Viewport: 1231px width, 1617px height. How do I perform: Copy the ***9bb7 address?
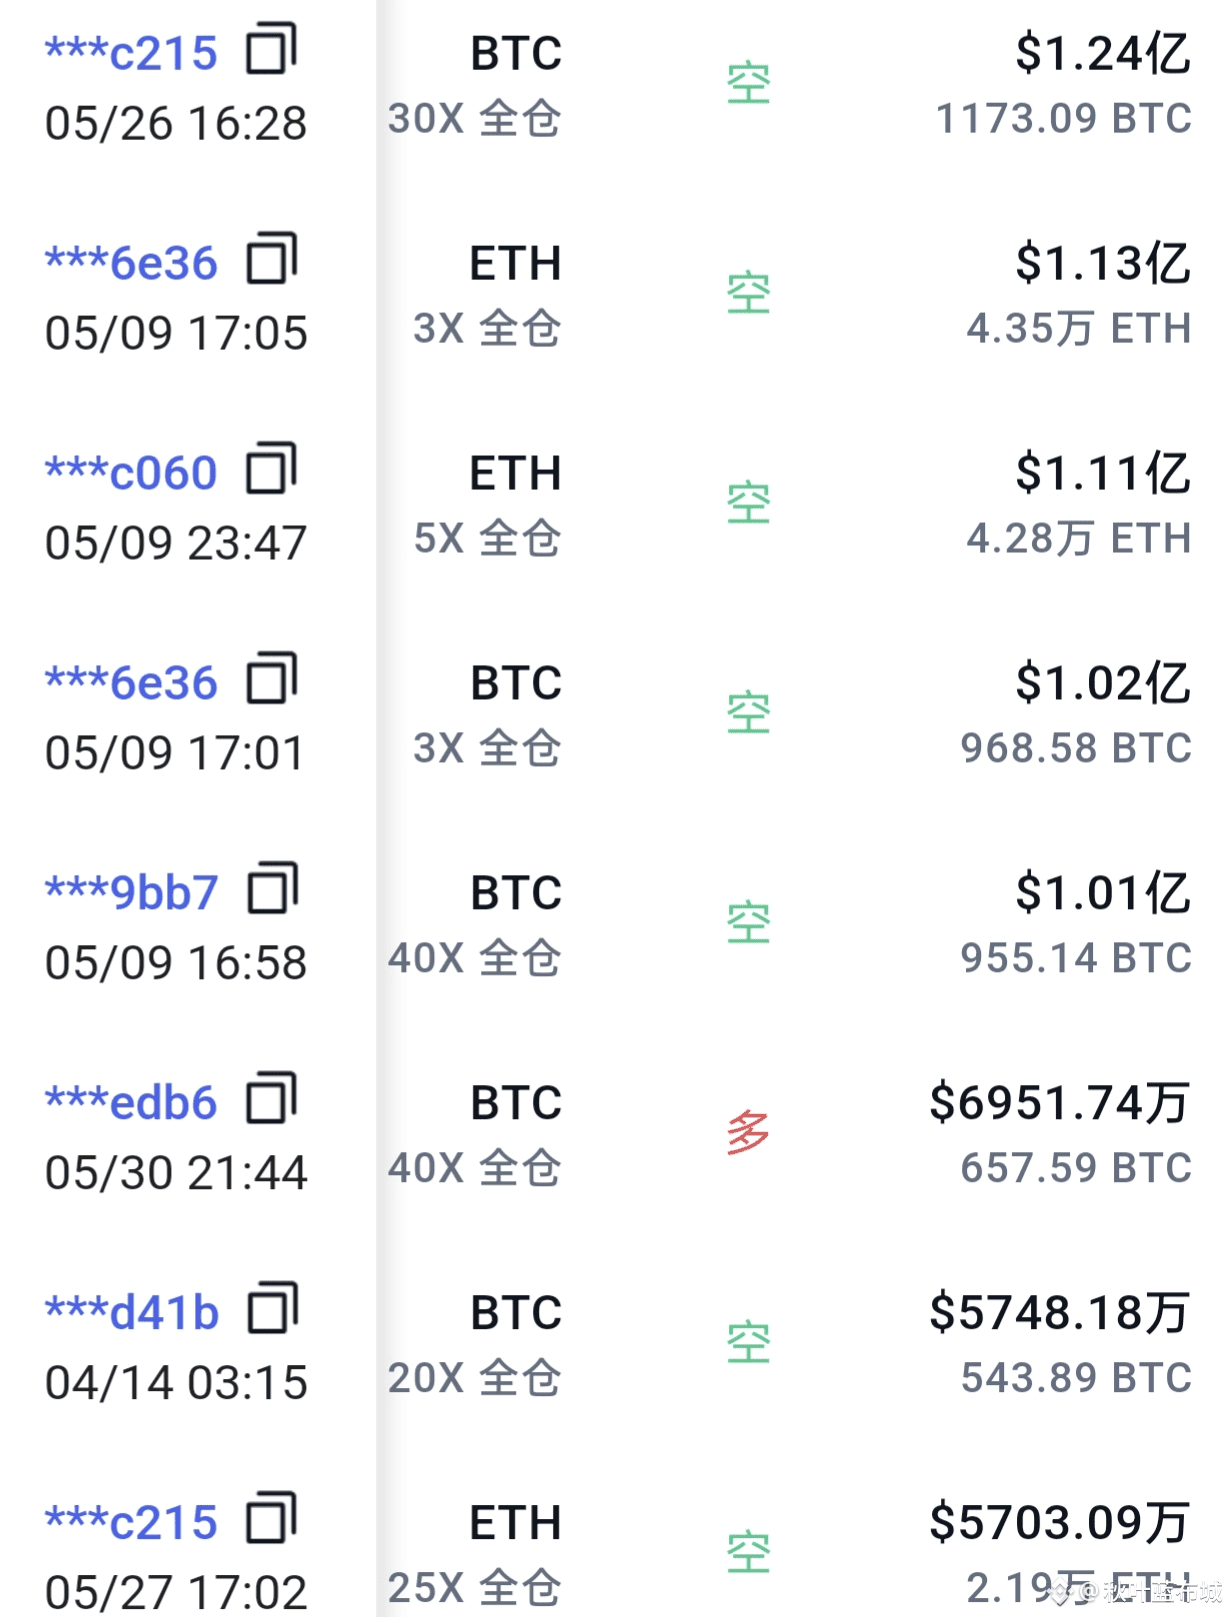[272, 890]
